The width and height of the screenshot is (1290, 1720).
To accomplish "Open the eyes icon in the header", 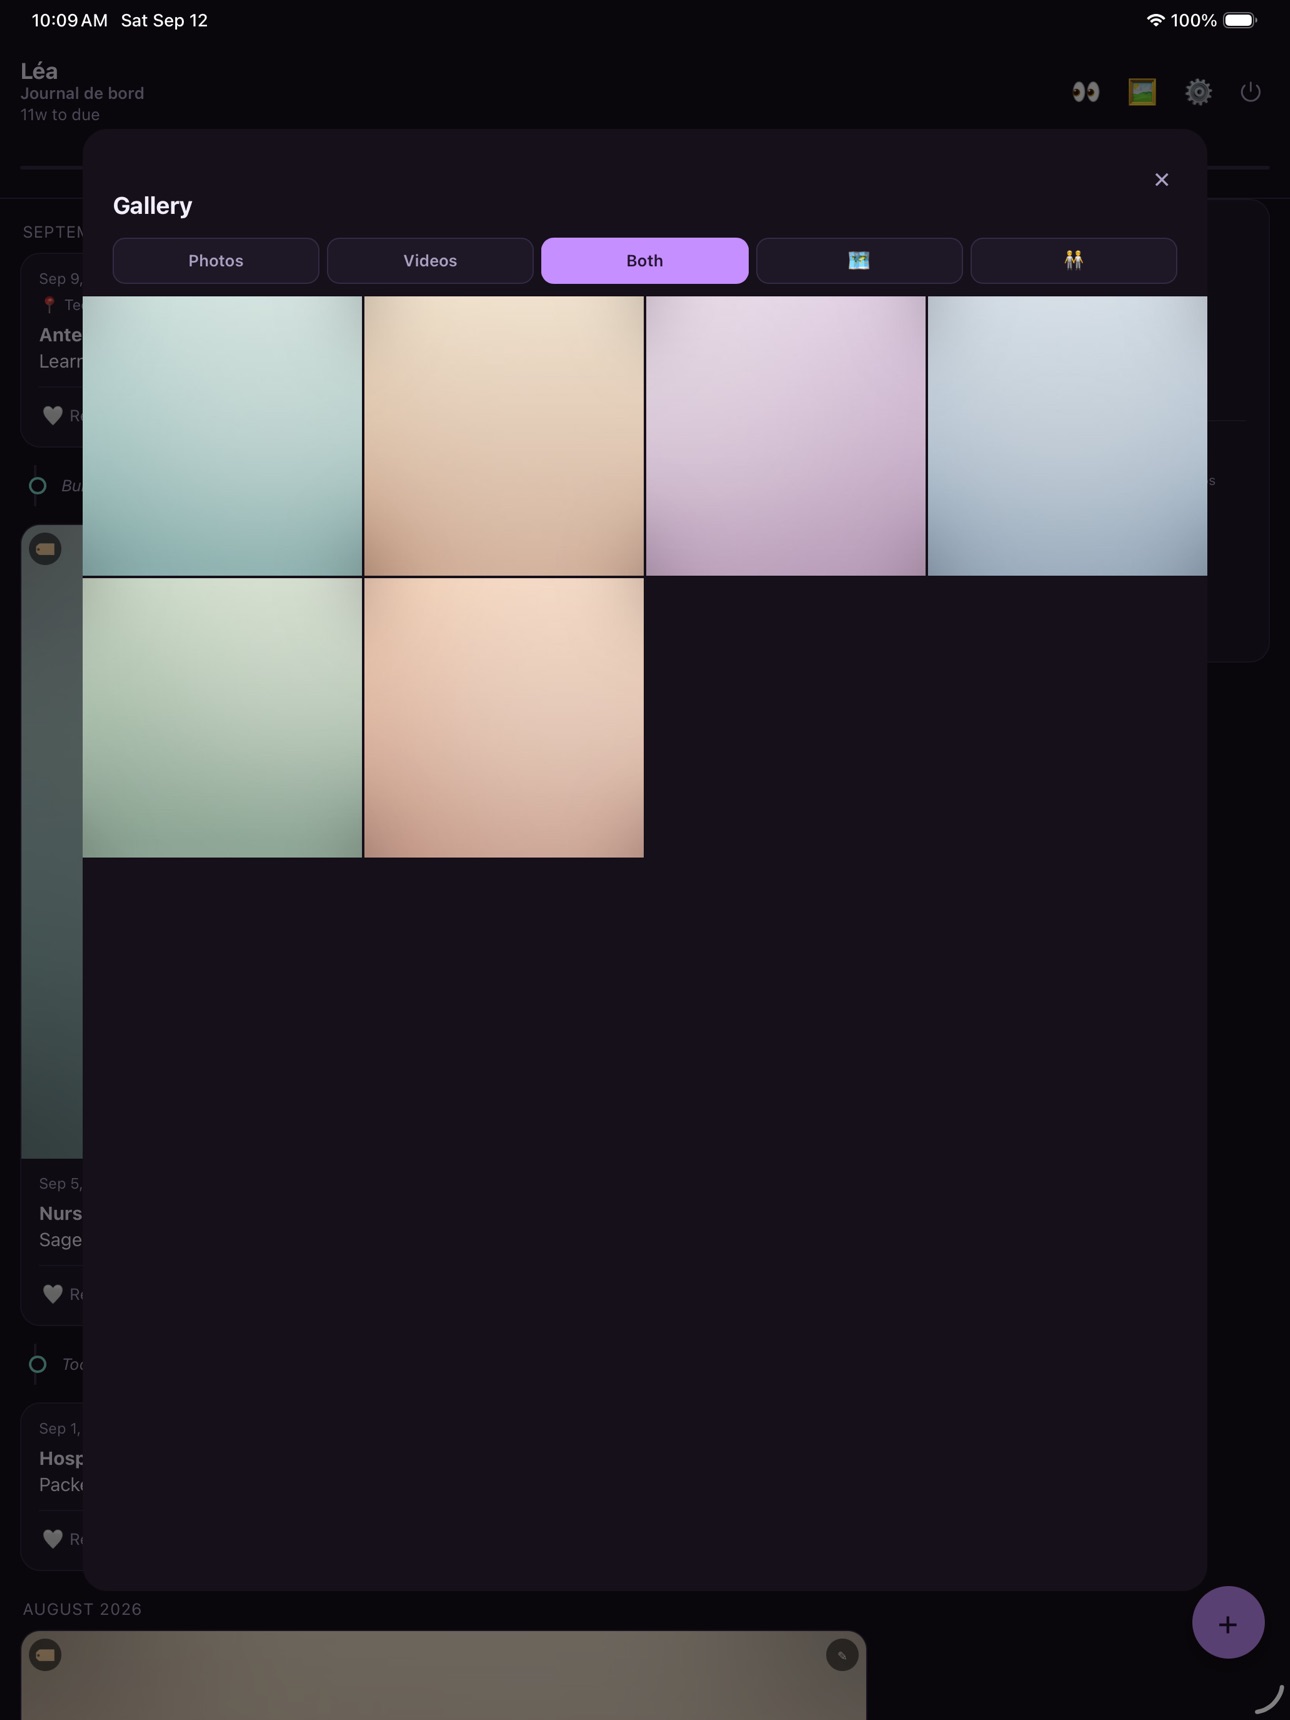I will point(1085,92).
